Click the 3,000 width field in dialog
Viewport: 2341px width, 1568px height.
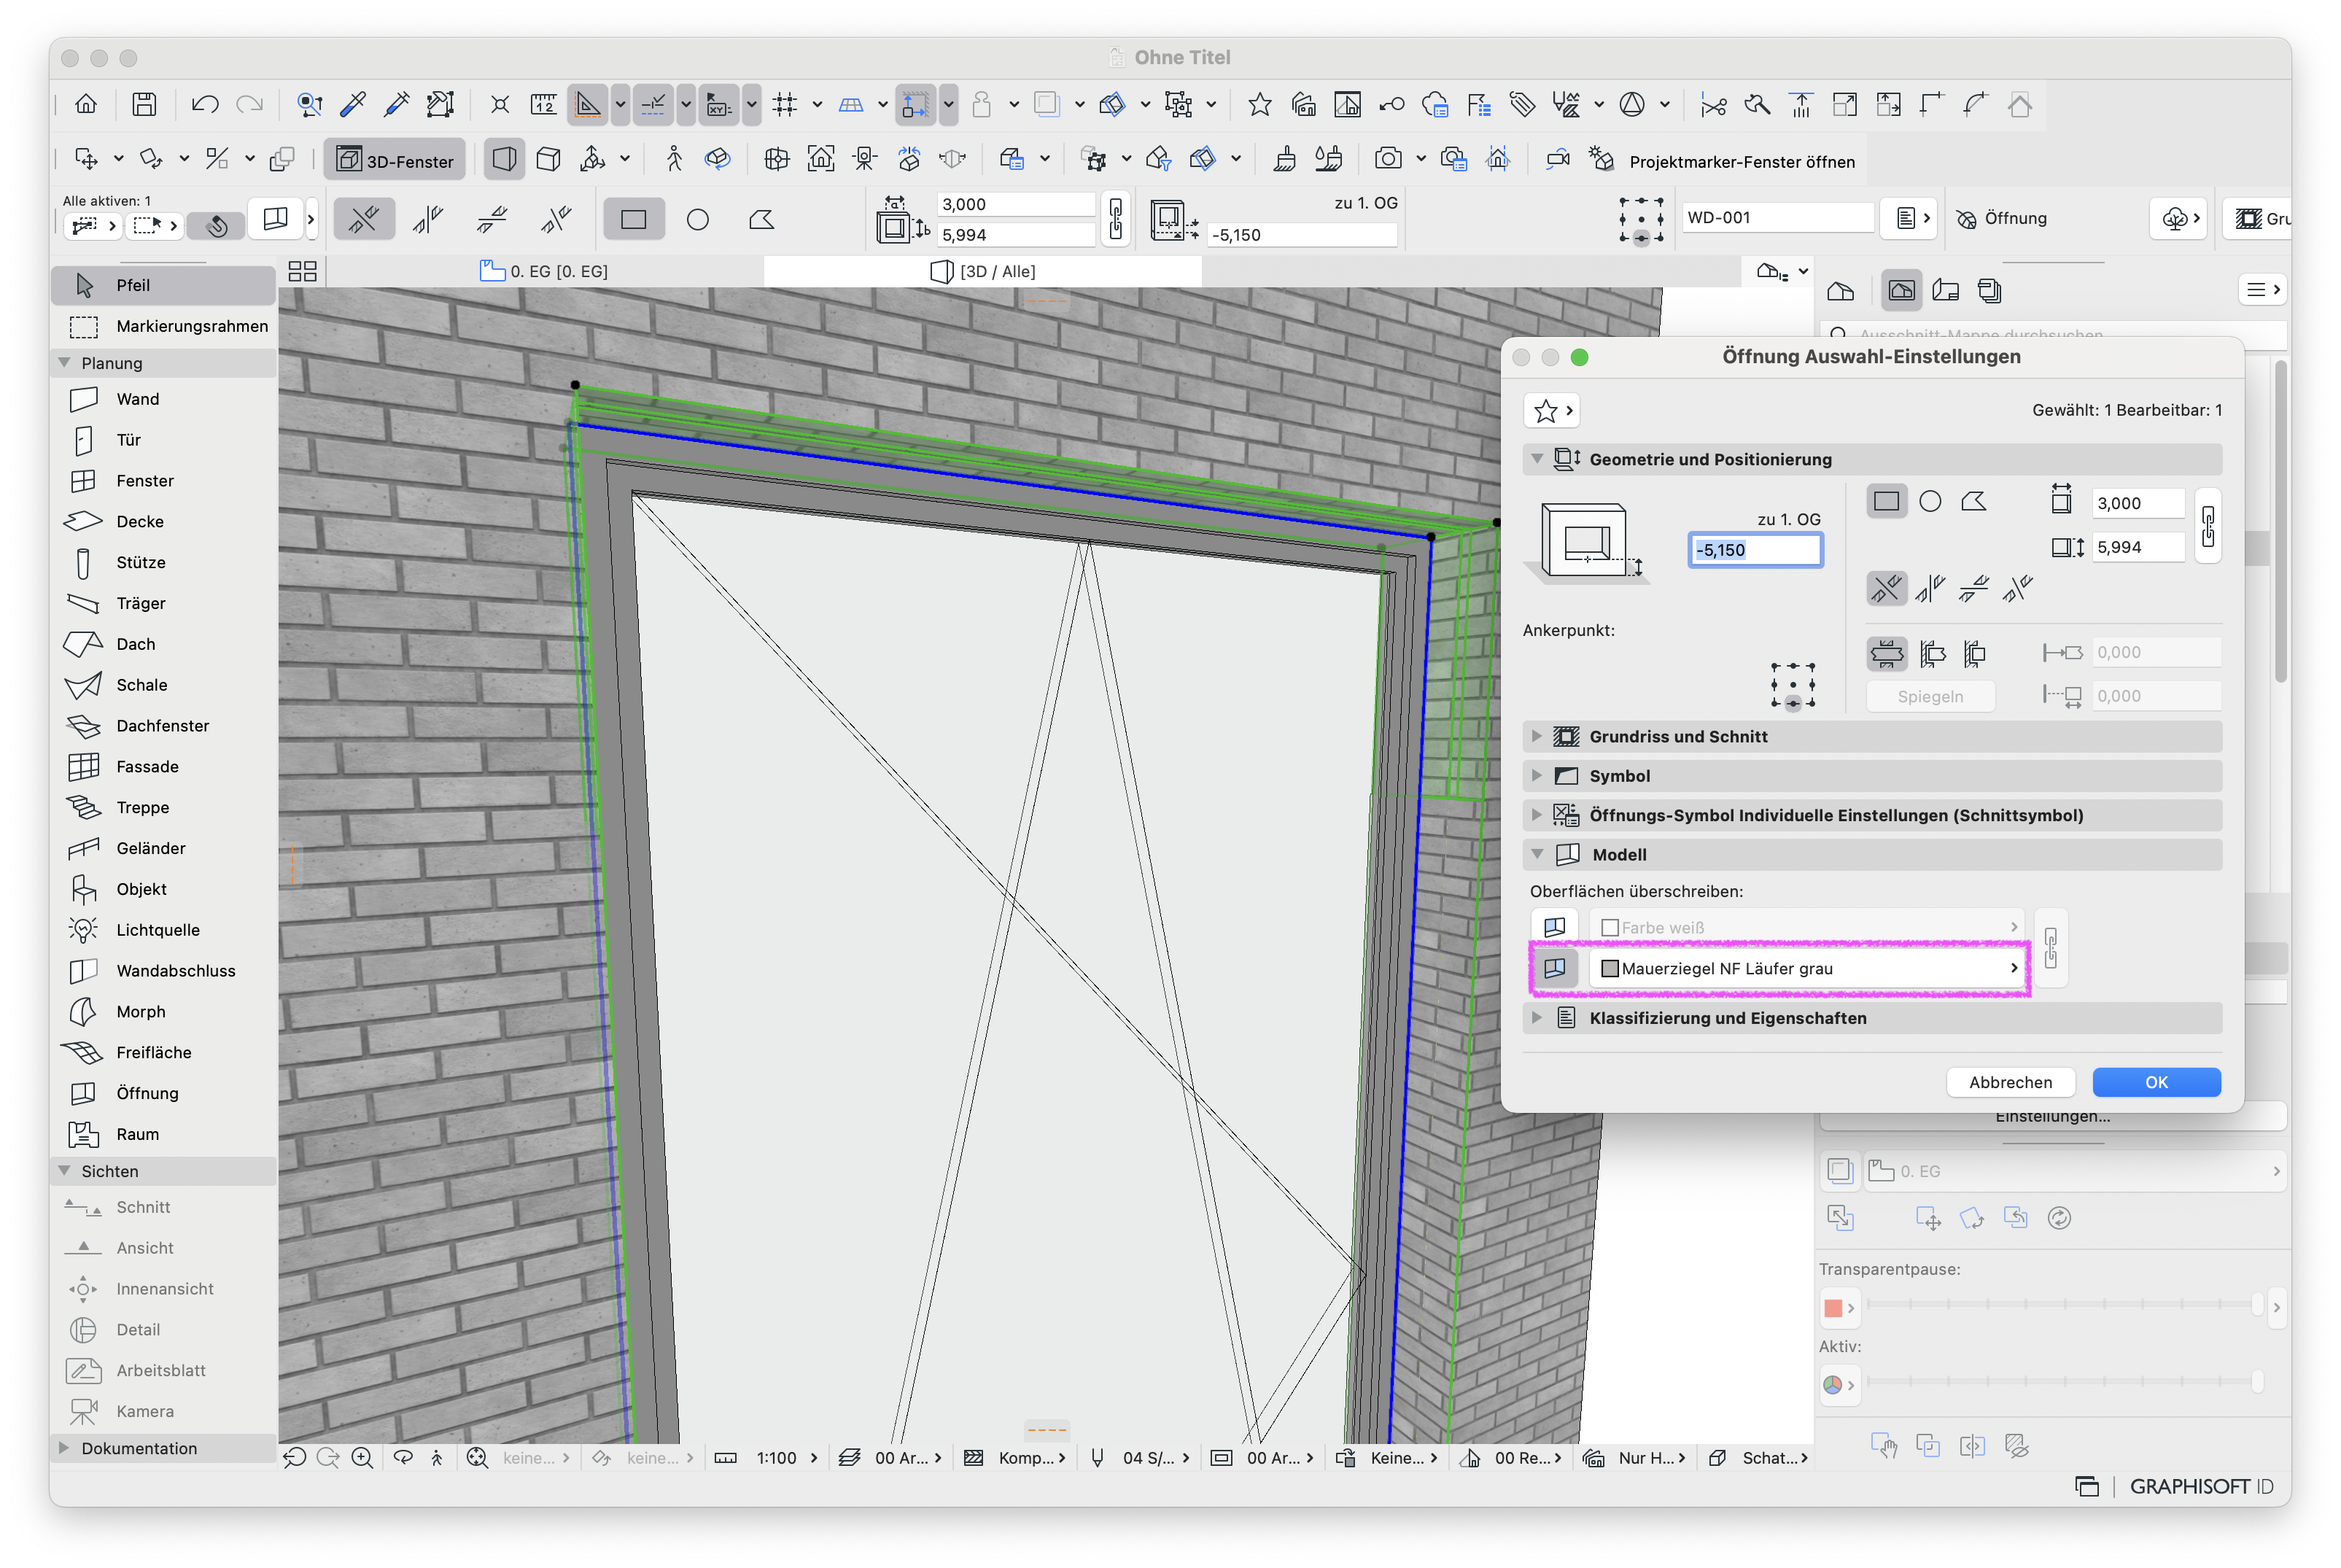coord(2137,504)
